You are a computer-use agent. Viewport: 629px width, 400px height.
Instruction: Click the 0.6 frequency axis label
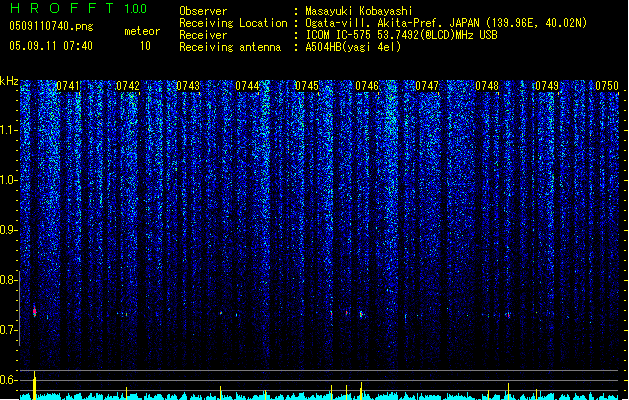[8, 380]
